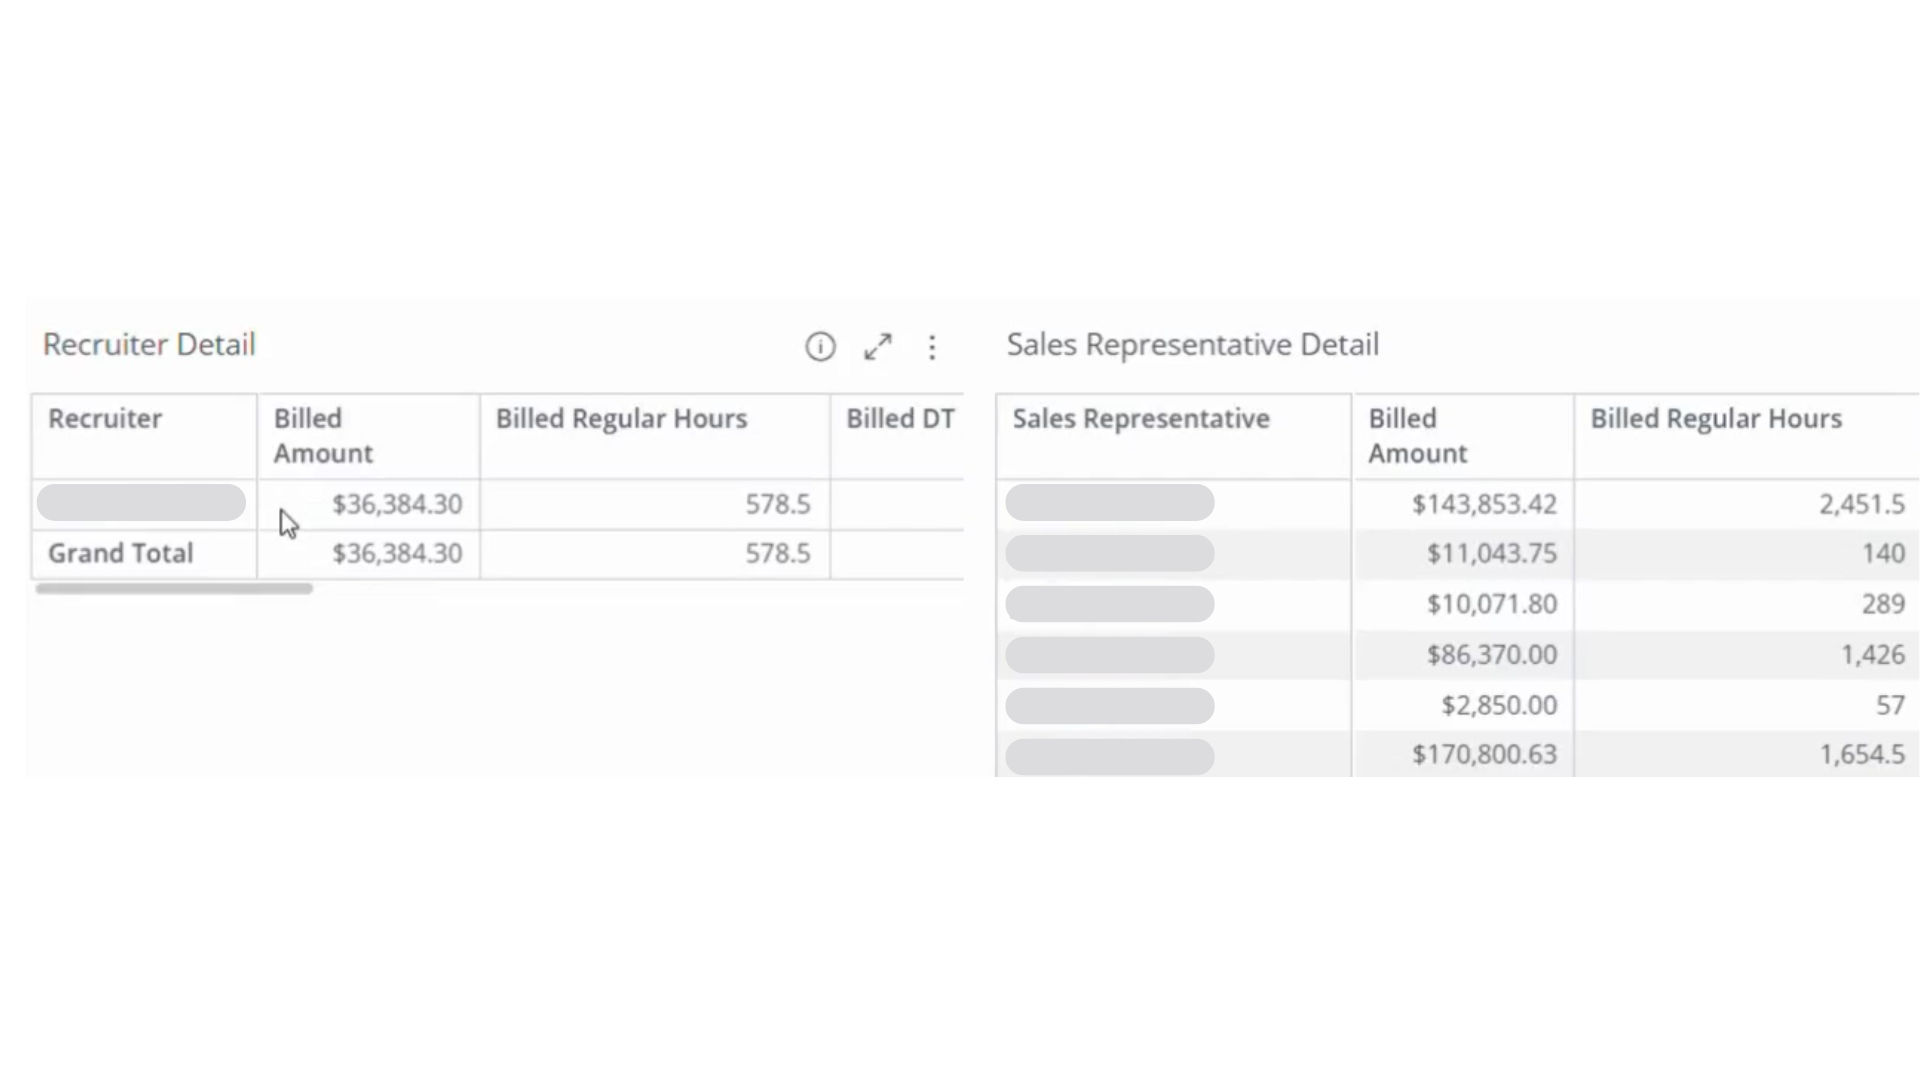Sort by the Recruiter column header
The width and height of the screenshot is (1920, 1080).
pyautogui.click(x=105, y=419)
